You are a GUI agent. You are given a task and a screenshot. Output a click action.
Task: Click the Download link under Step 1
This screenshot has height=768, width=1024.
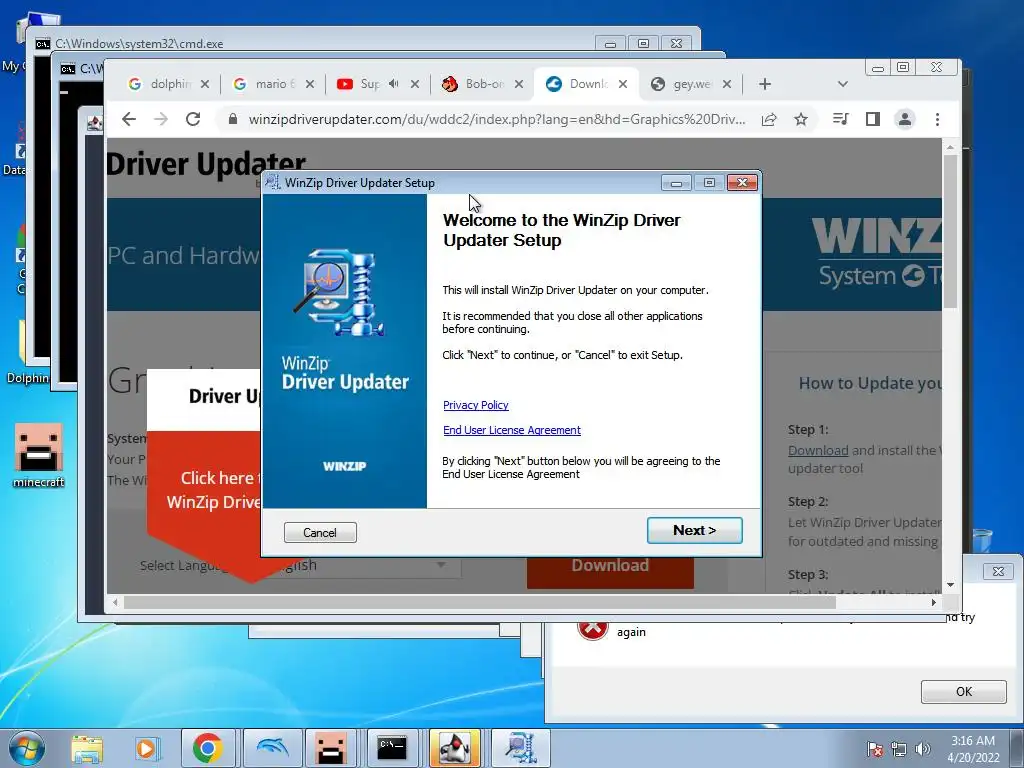pos(818,450)
